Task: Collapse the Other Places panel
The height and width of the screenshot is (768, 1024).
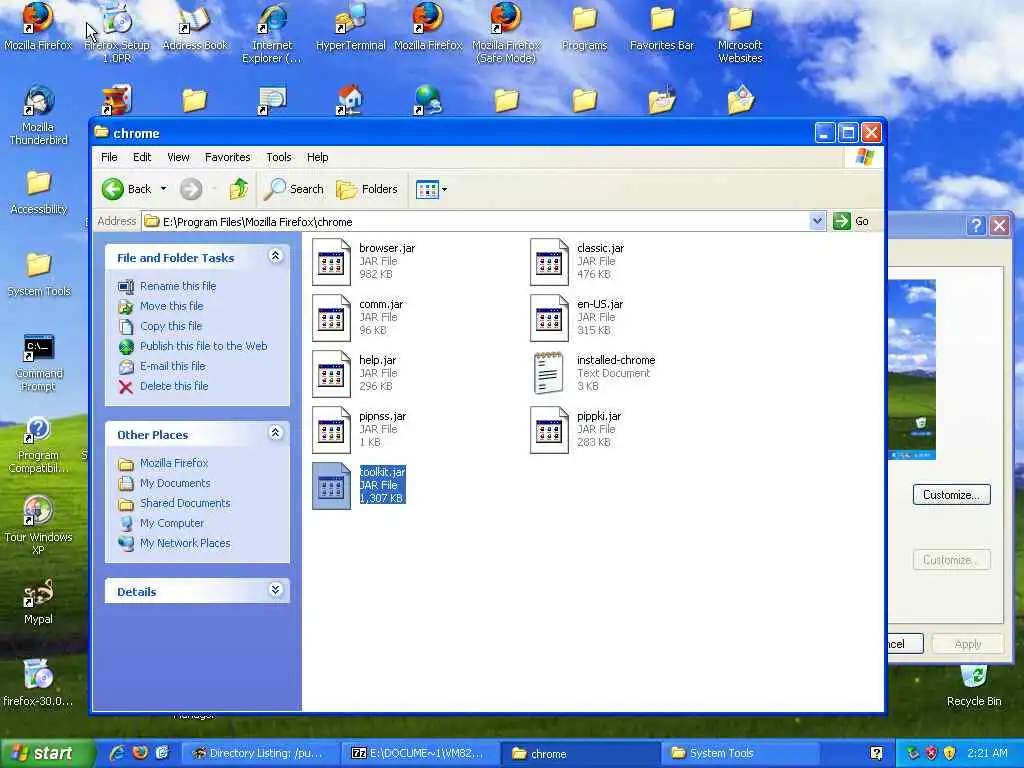Action: (x=276, y=433)
